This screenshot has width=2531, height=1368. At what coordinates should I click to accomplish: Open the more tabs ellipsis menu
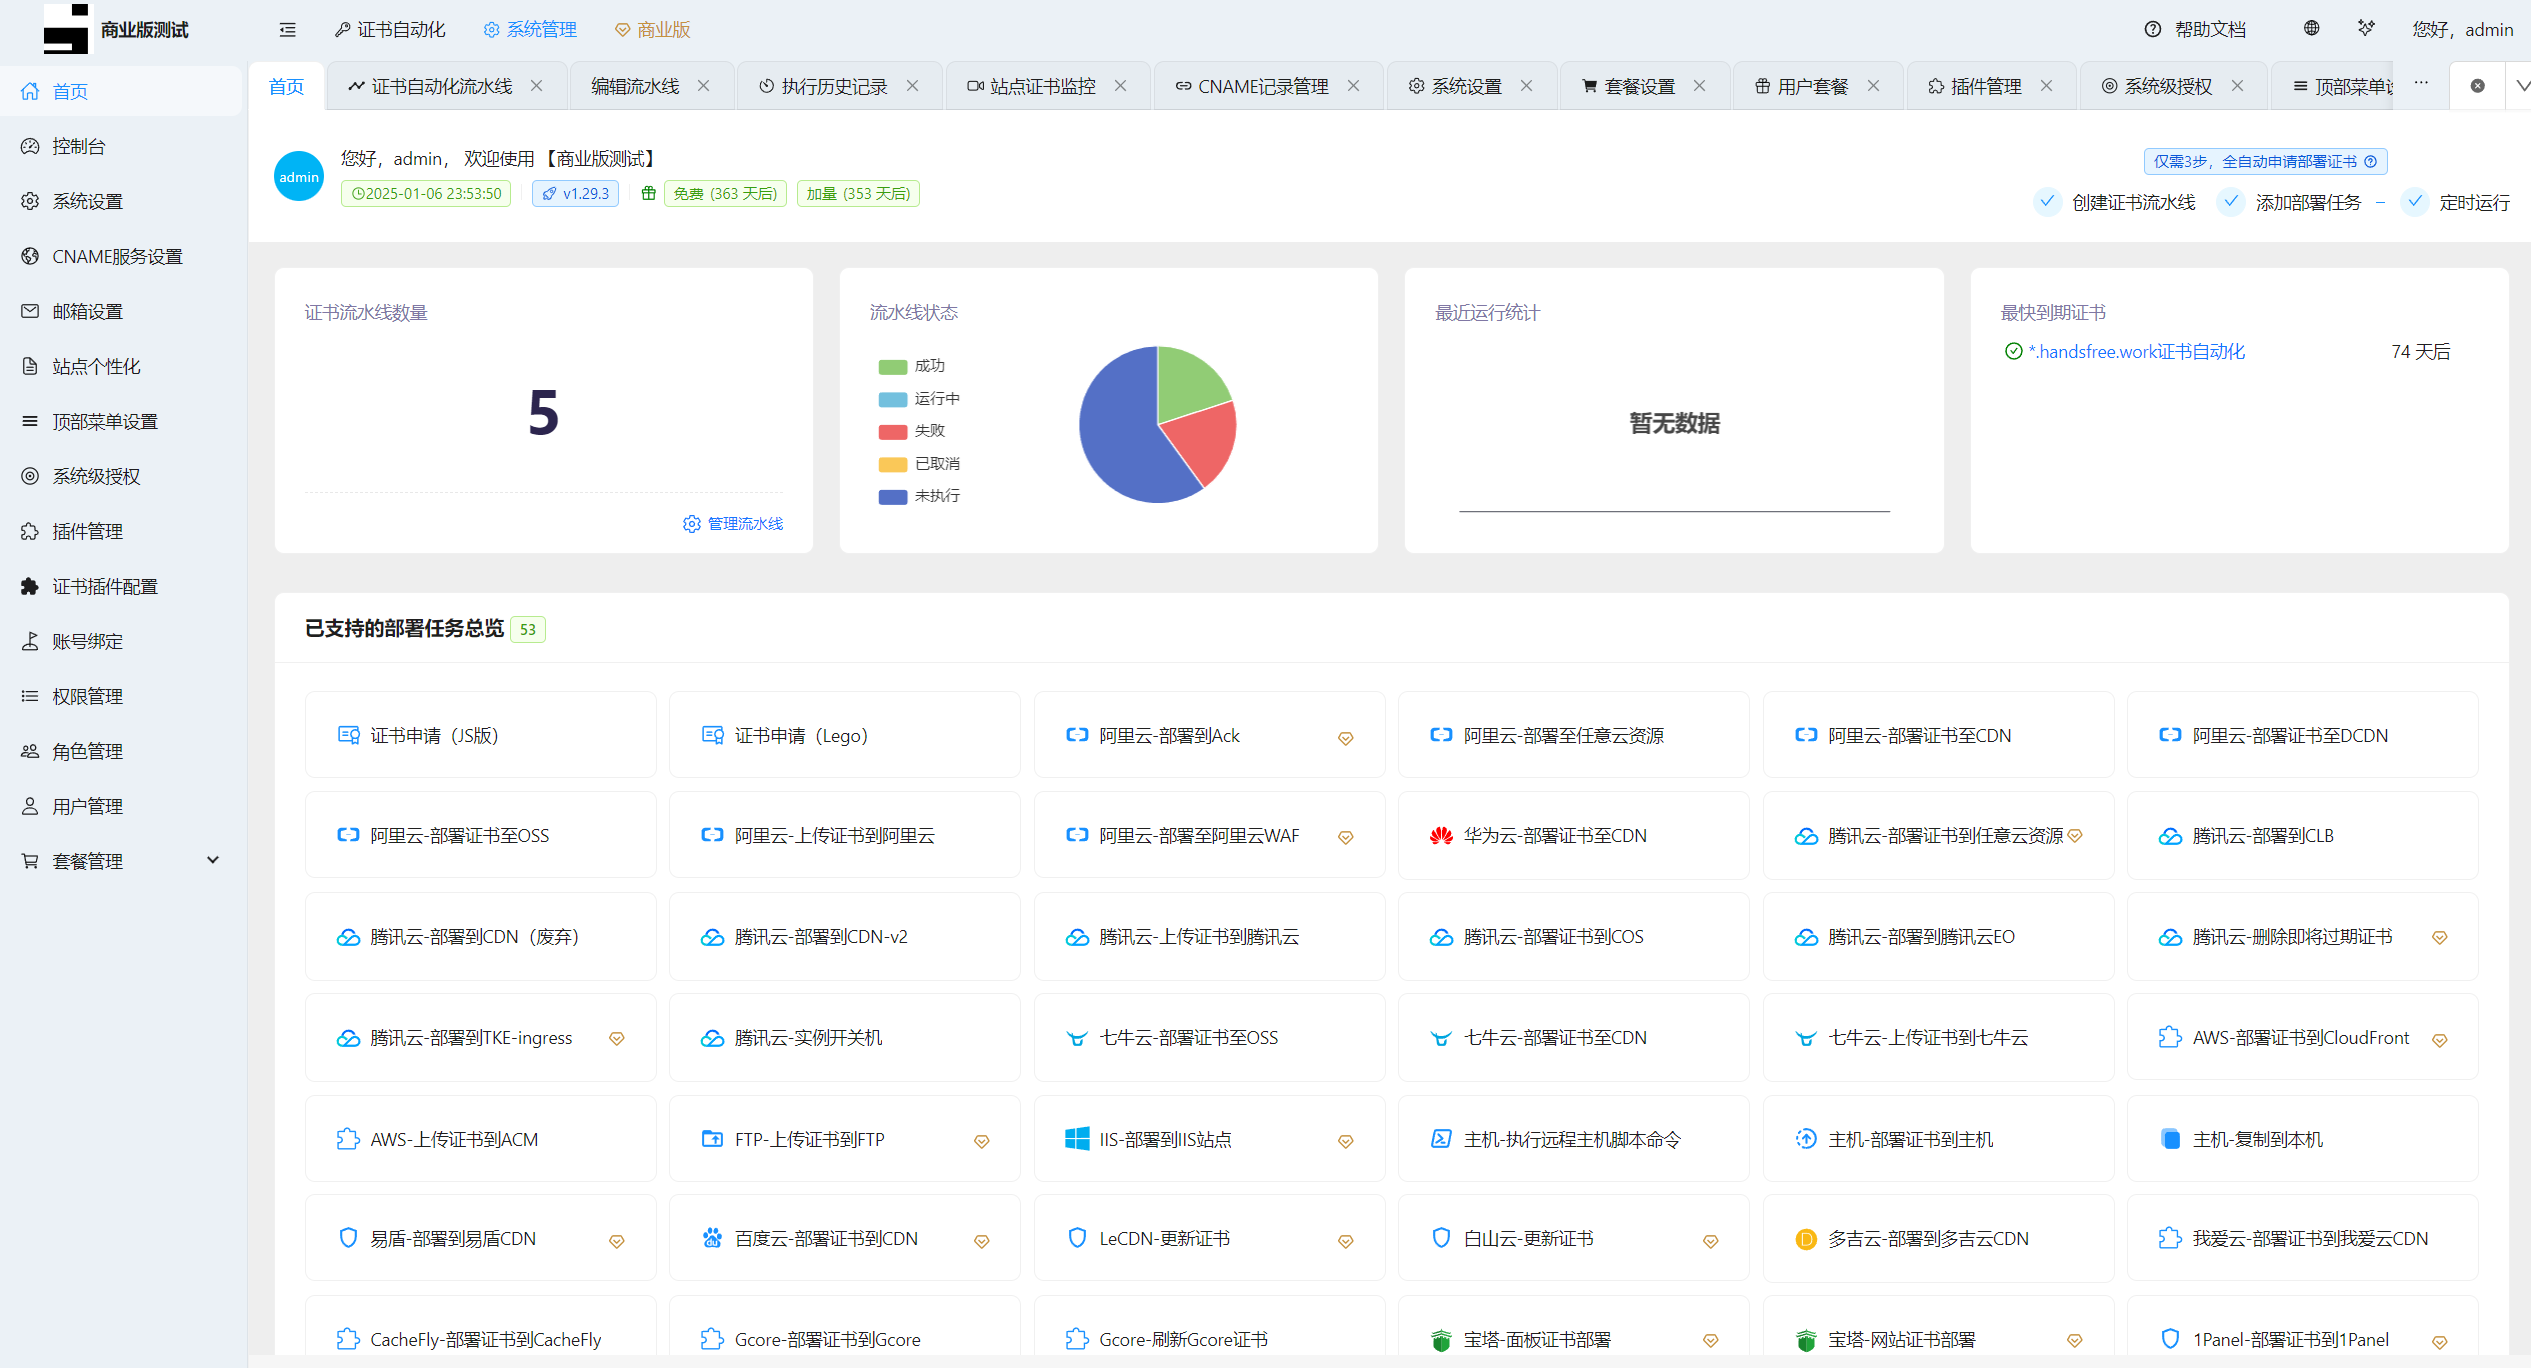pos(2420,84)
